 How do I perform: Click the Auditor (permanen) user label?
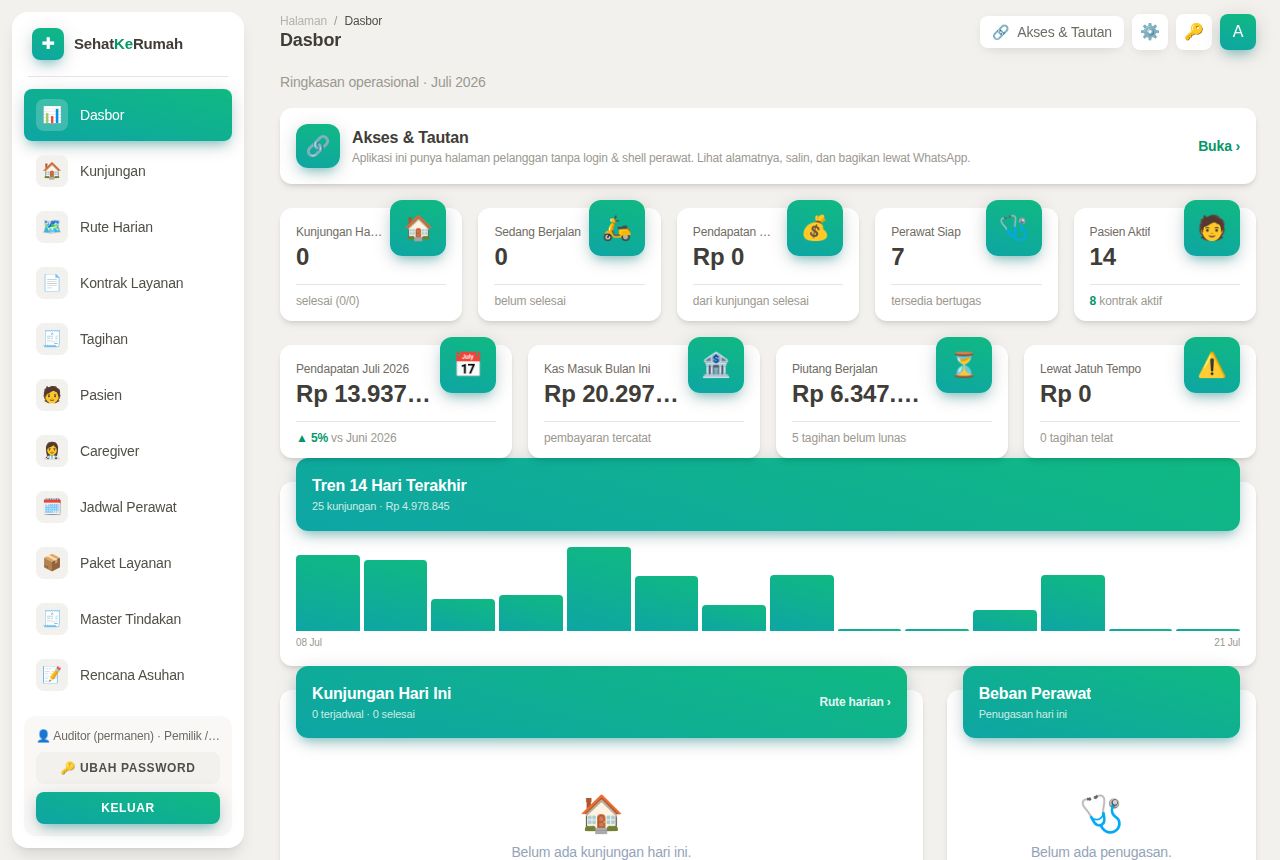[128, 736]
